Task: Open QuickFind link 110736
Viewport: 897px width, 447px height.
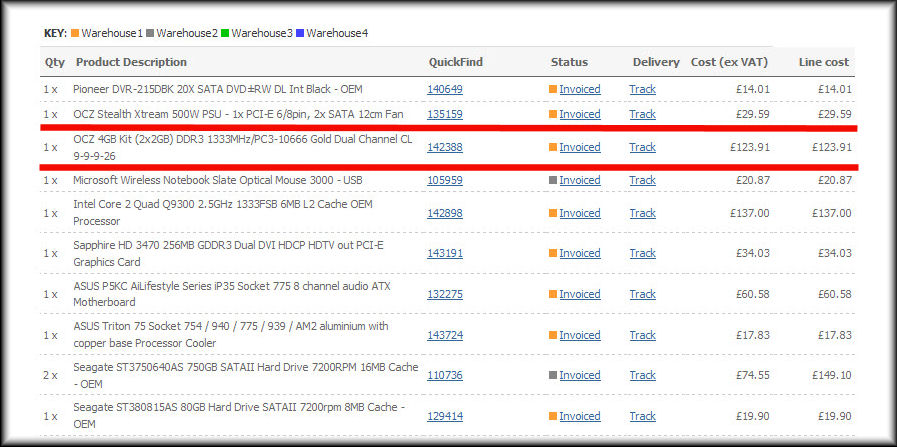Action: [x=444, y=375]
